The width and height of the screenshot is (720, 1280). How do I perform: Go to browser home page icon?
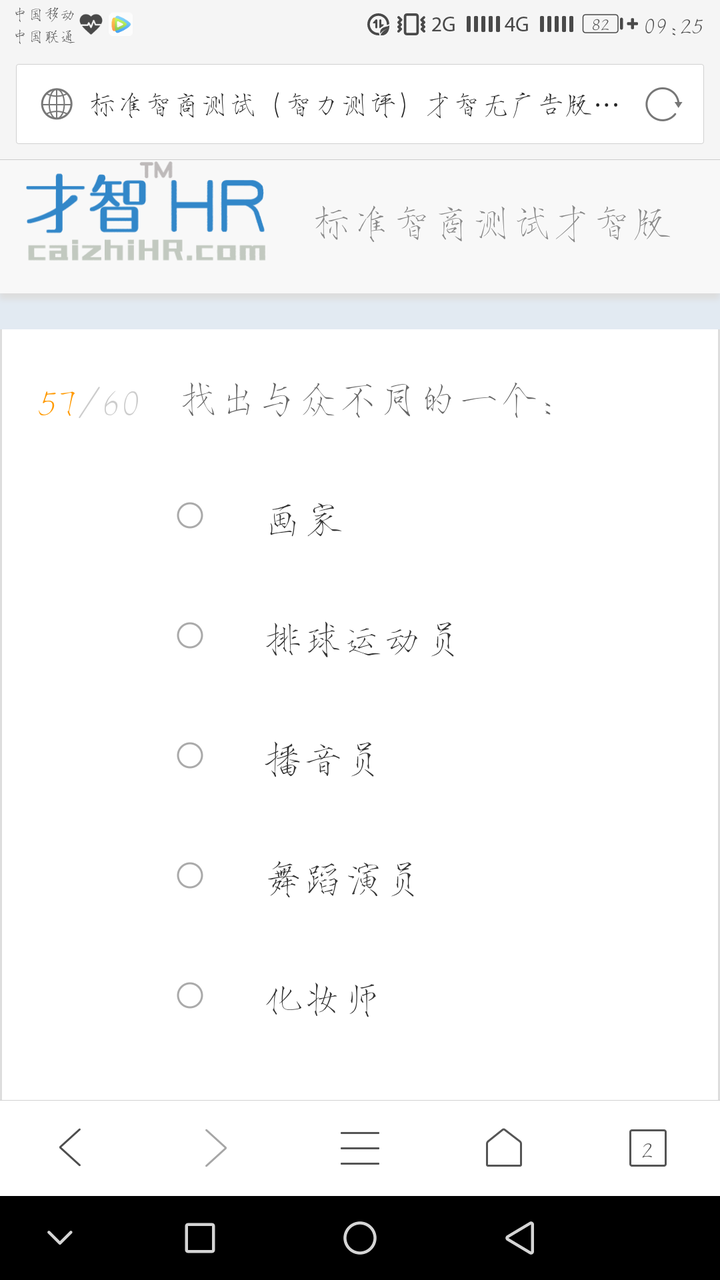[504, 1148]
